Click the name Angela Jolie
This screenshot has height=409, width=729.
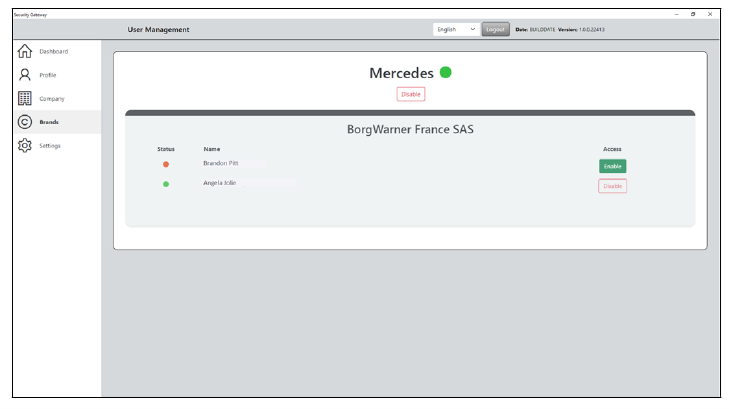coord(219,183)
